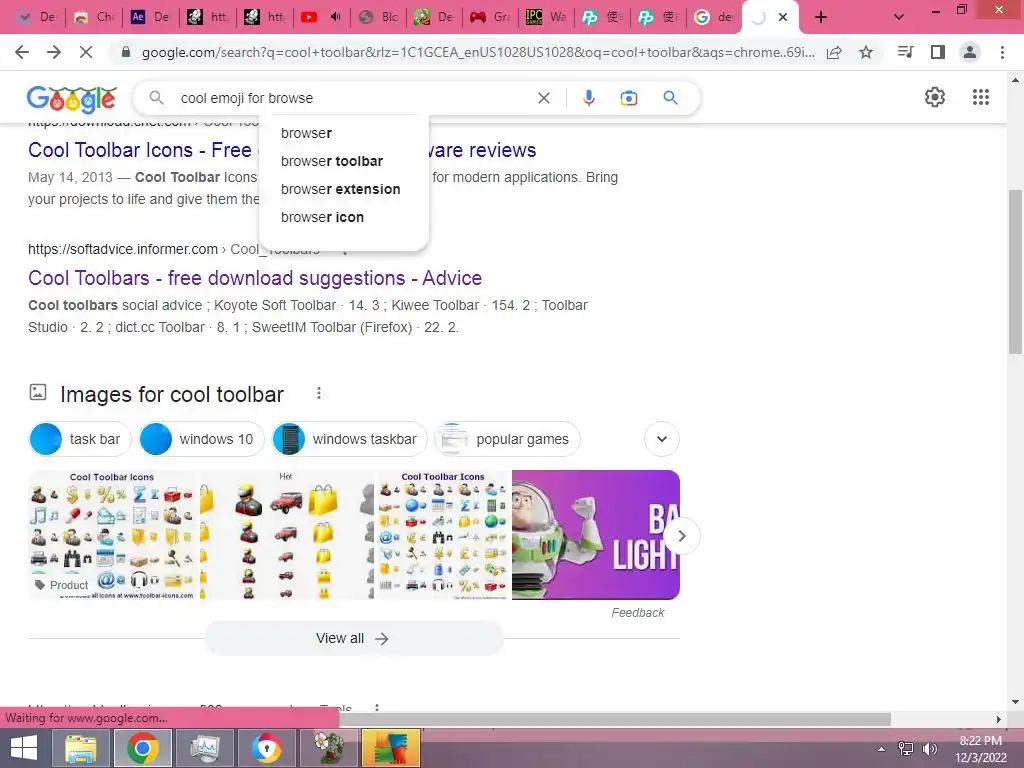Screen dimensions: 1024x768
Task: Open the Chrome three-dot menu
Action: 1002,52
